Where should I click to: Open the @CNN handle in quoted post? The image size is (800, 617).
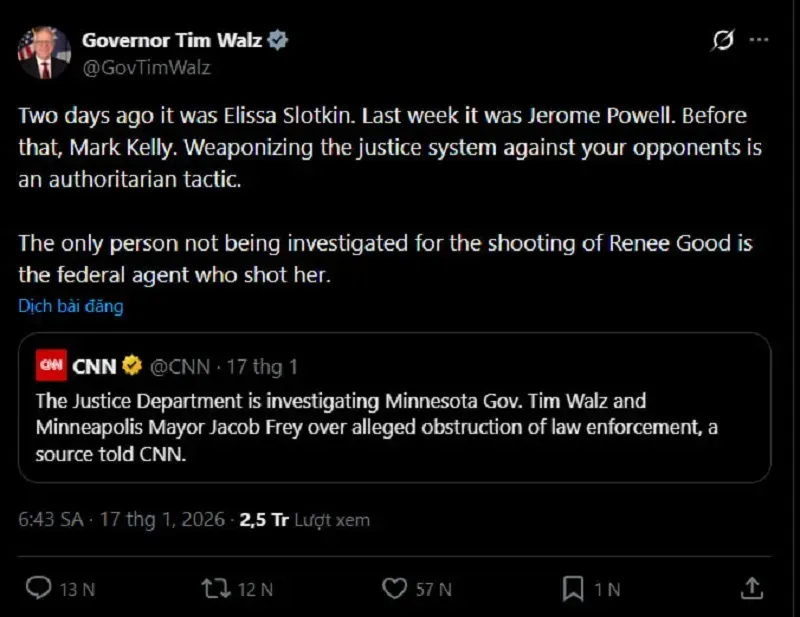point(180,367)
